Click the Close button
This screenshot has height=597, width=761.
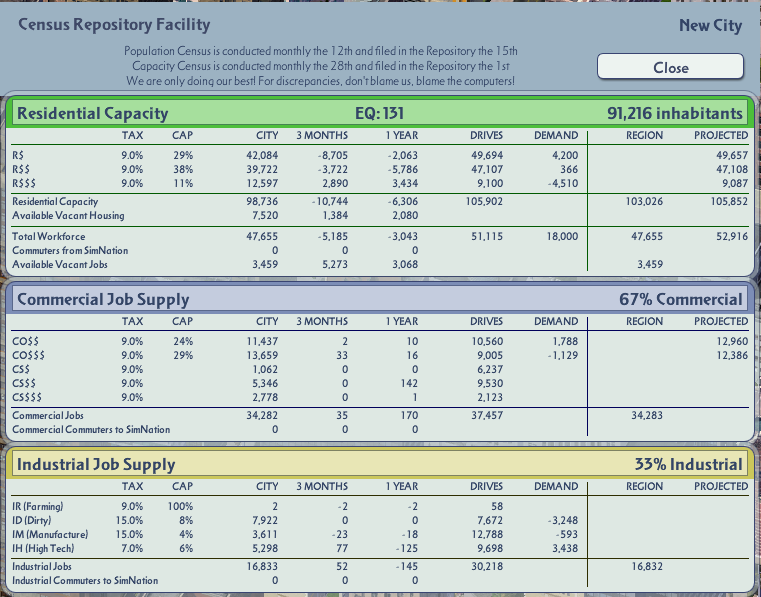(670, 66)
